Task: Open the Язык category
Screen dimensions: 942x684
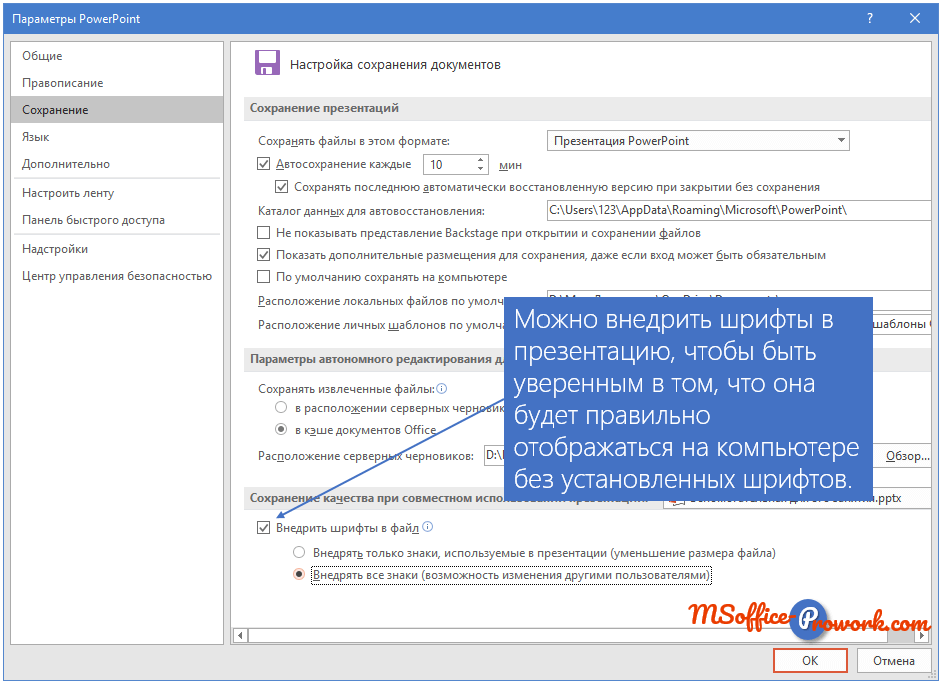Action: click(117, 137)
